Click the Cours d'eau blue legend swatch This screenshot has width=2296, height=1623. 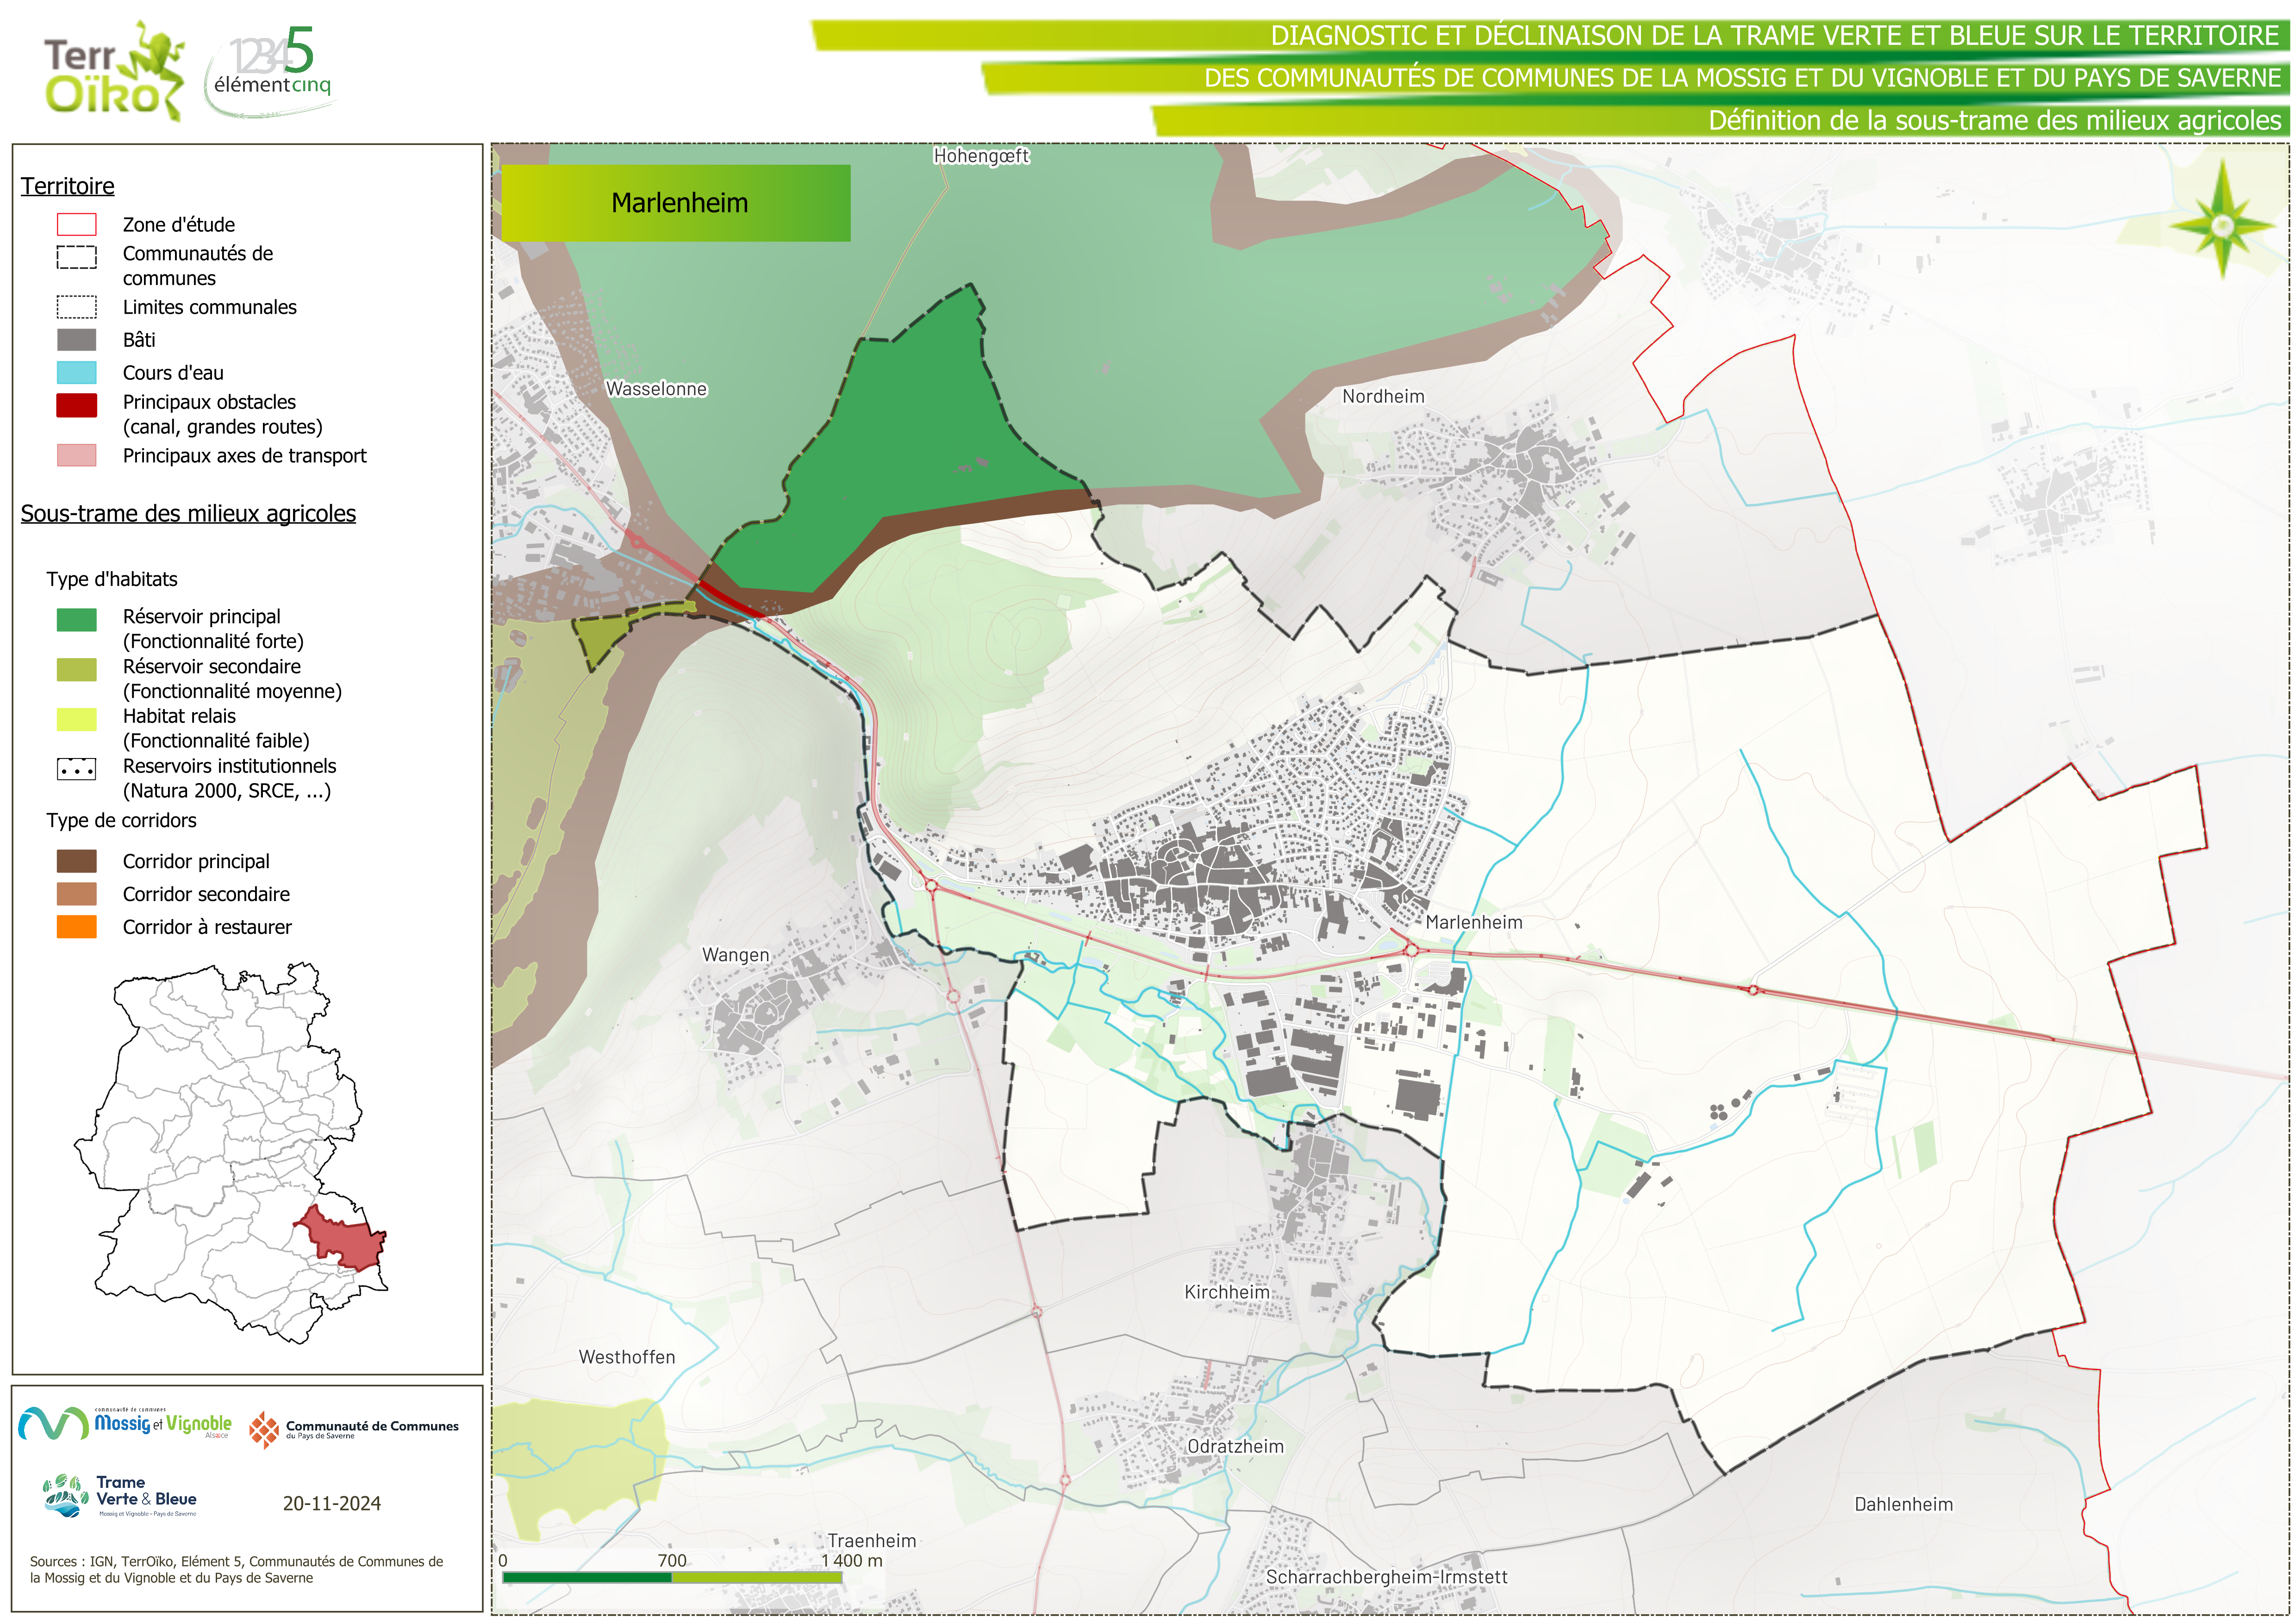pos(77,373)
